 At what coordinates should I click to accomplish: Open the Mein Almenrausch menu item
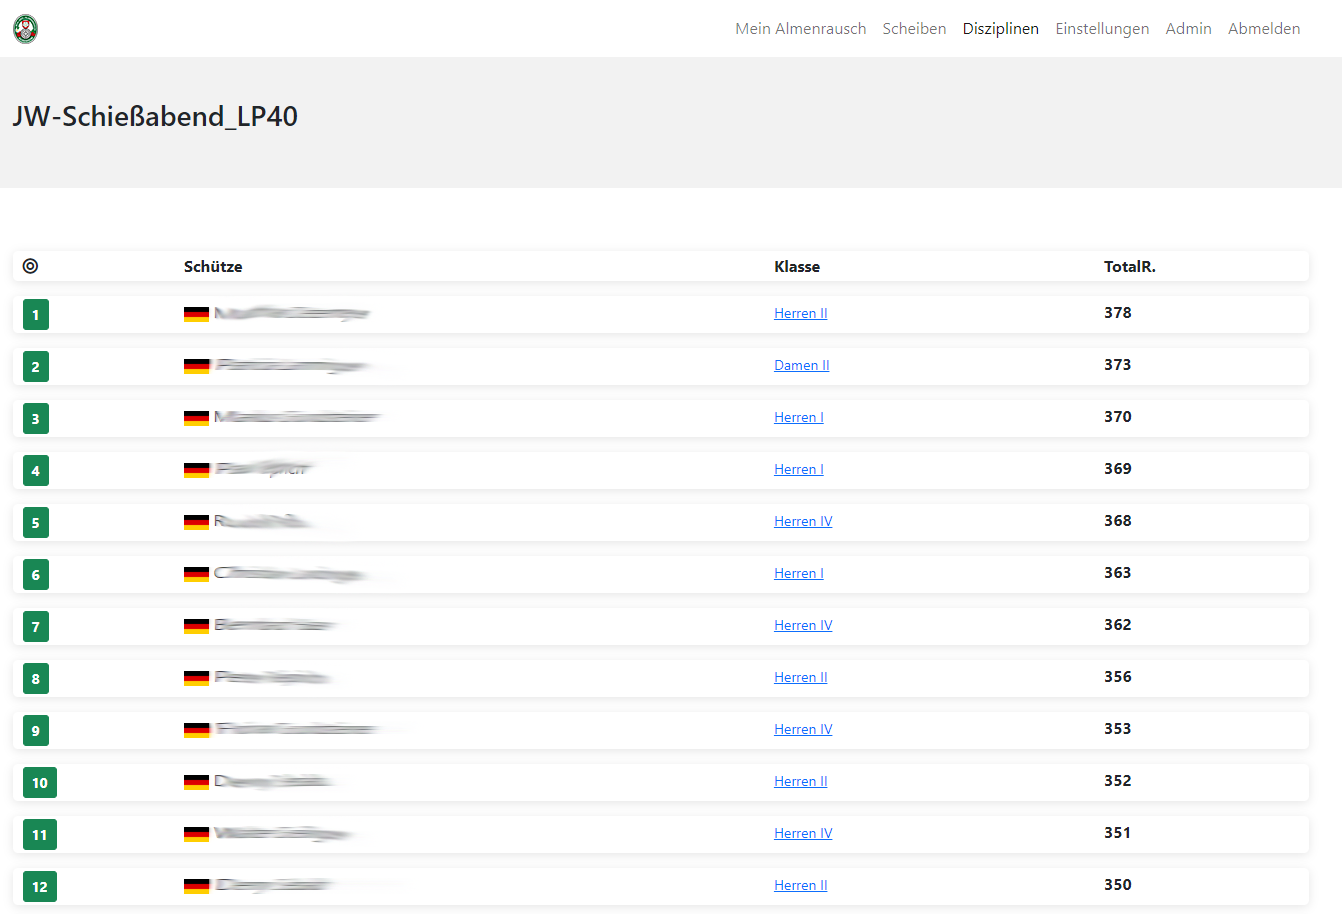[x=800, y=29]
